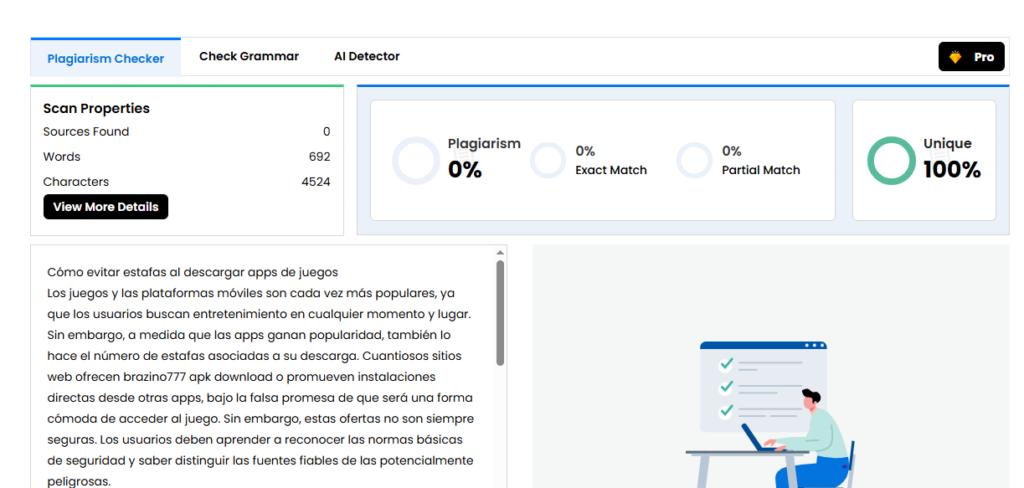The image size is (1024, 488).
Task: Click the Characters count value 4524
Action: coord(315,182)
